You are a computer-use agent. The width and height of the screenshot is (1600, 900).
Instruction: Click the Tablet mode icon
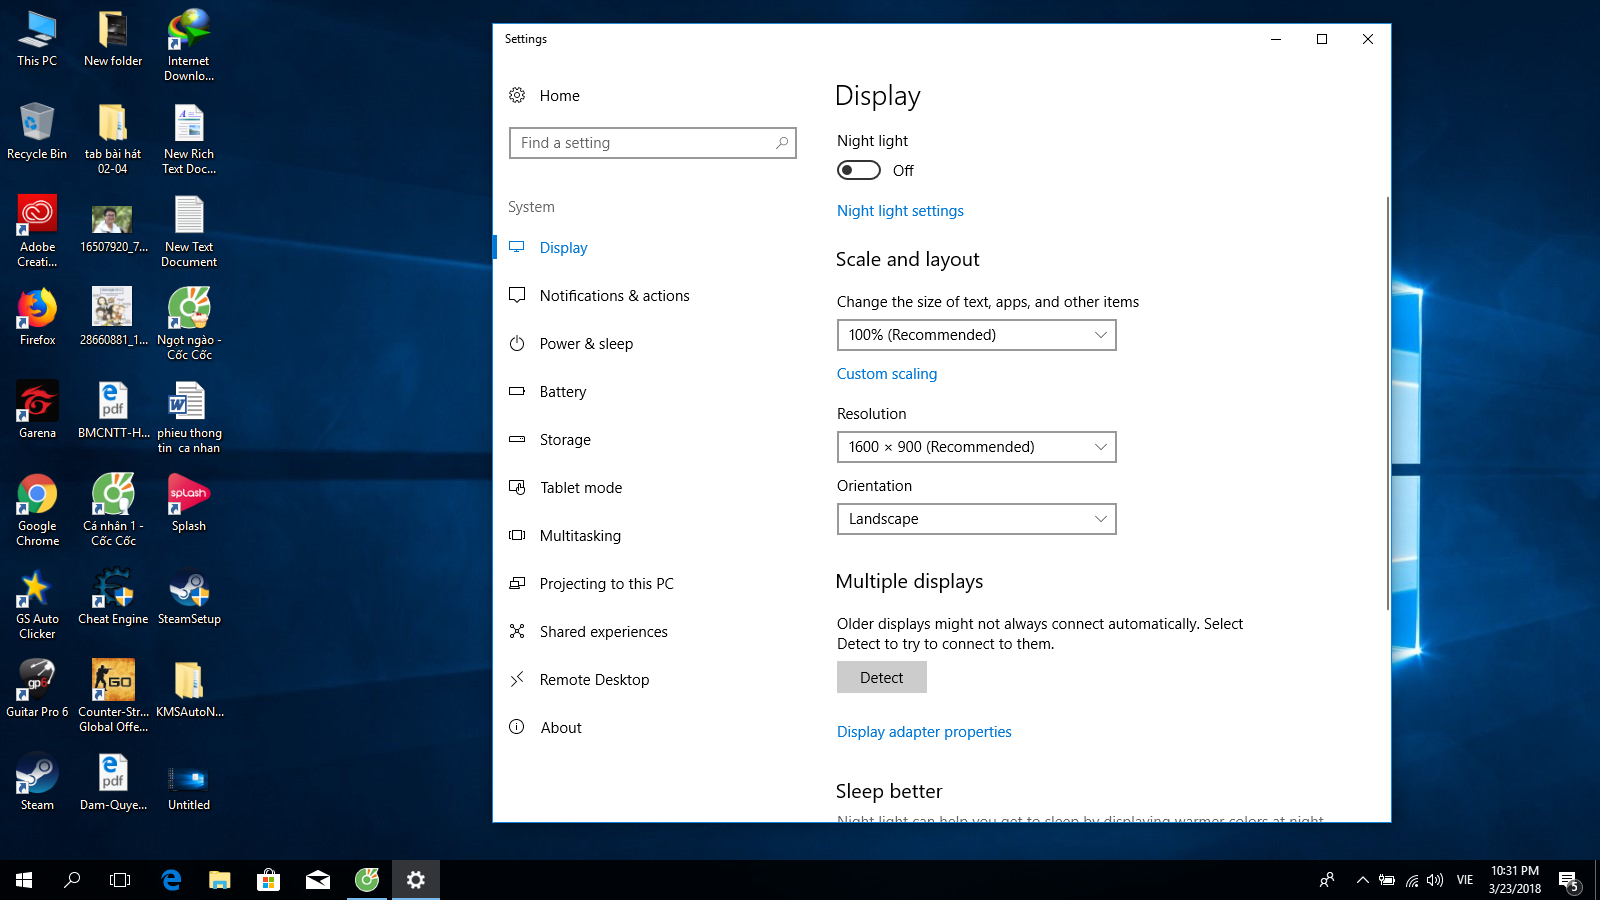tap(517, 487)
